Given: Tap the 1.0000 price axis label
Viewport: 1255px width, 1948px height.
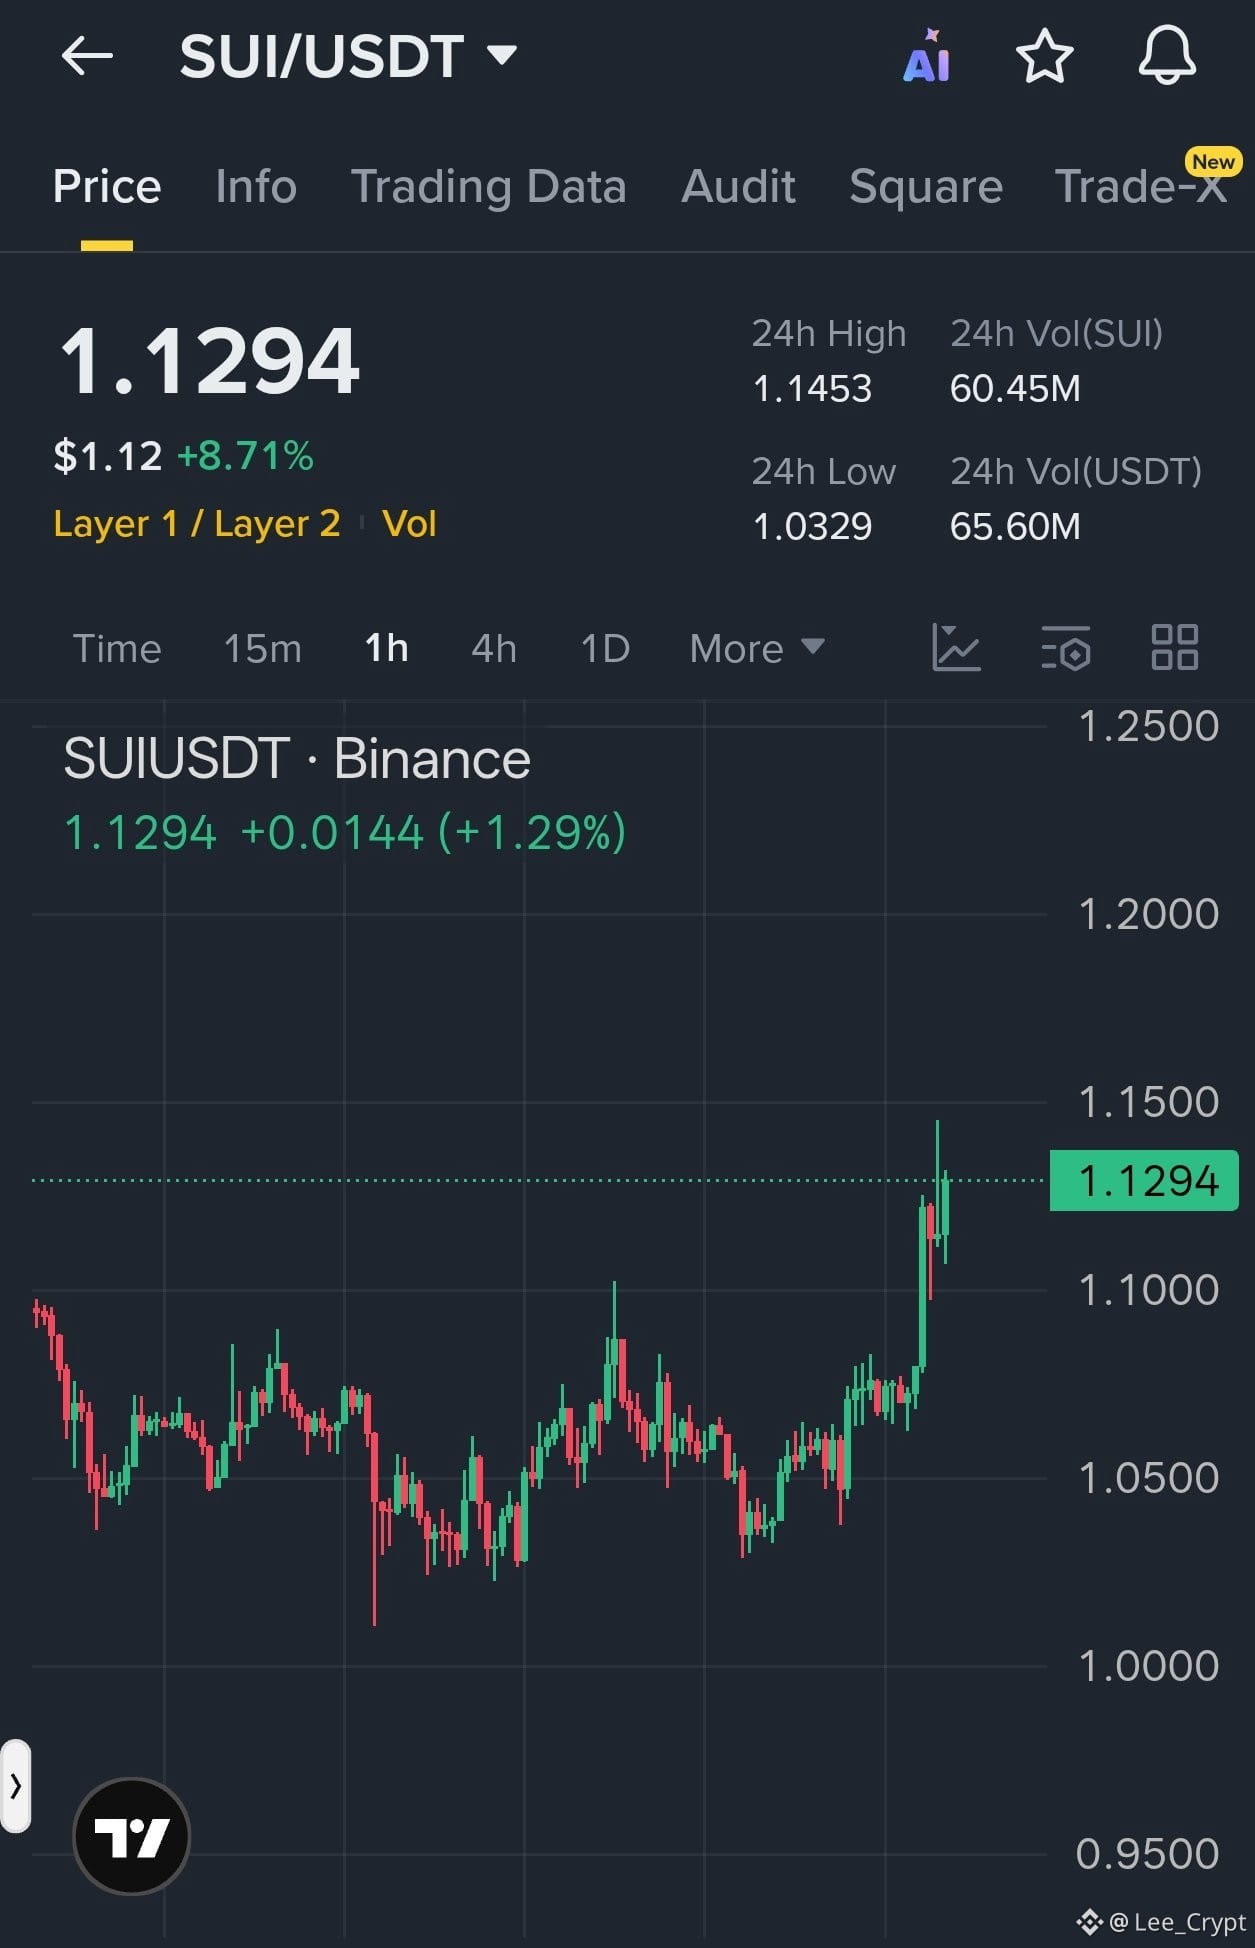Looking at the screenshot, I should (1149, 1667).
